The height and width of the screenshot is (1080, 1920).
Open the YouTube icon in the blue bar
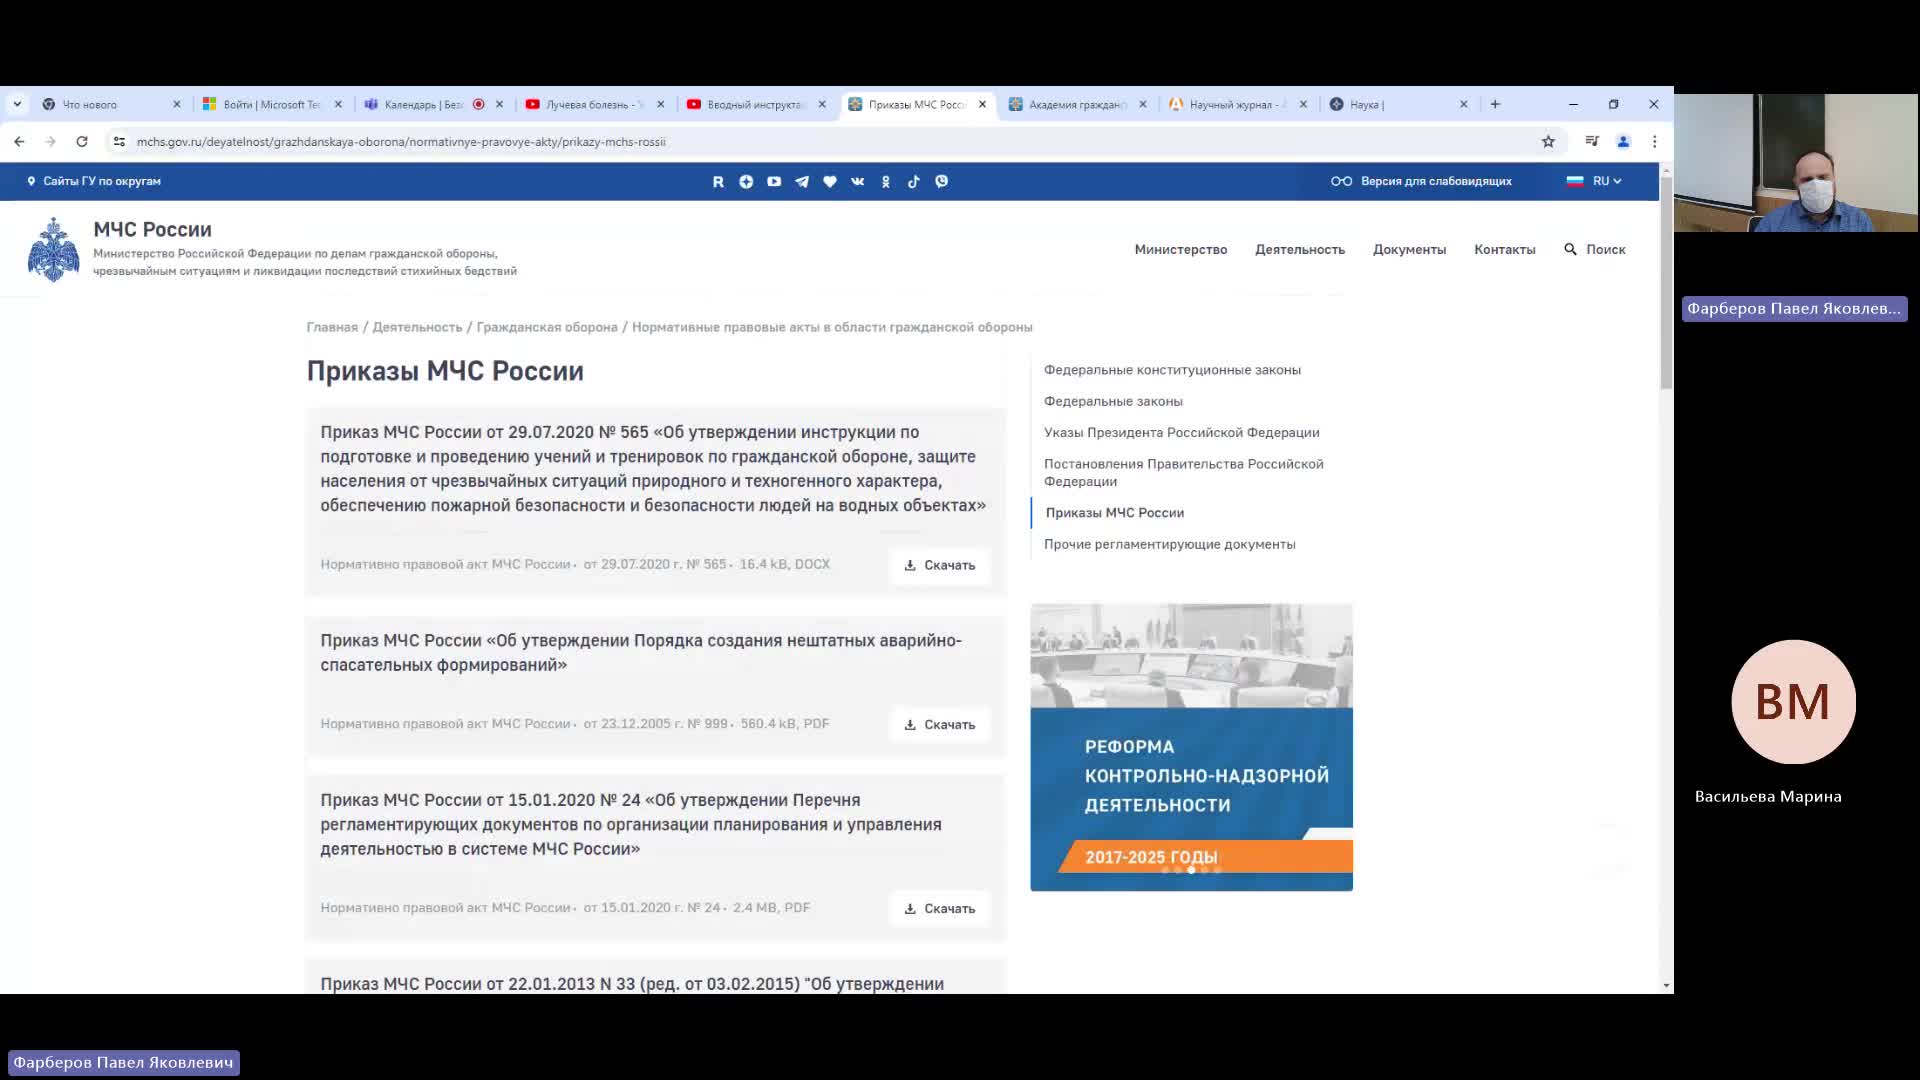774,181
